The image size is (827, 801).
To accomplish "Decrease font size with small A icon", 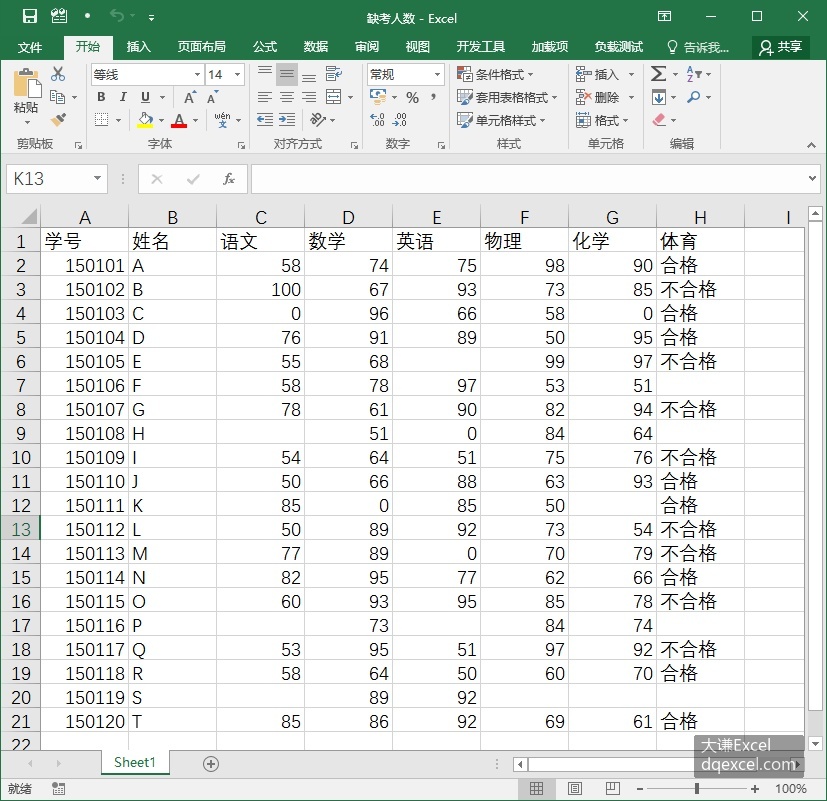I will (x=212, y=97).
